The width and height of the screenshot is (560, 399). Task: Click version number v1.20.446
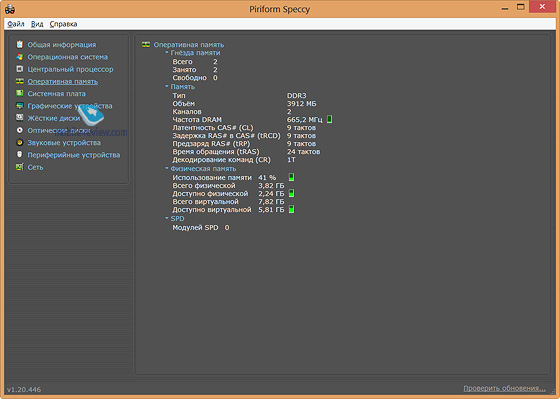pyautogui.click(x=24, y=389)
